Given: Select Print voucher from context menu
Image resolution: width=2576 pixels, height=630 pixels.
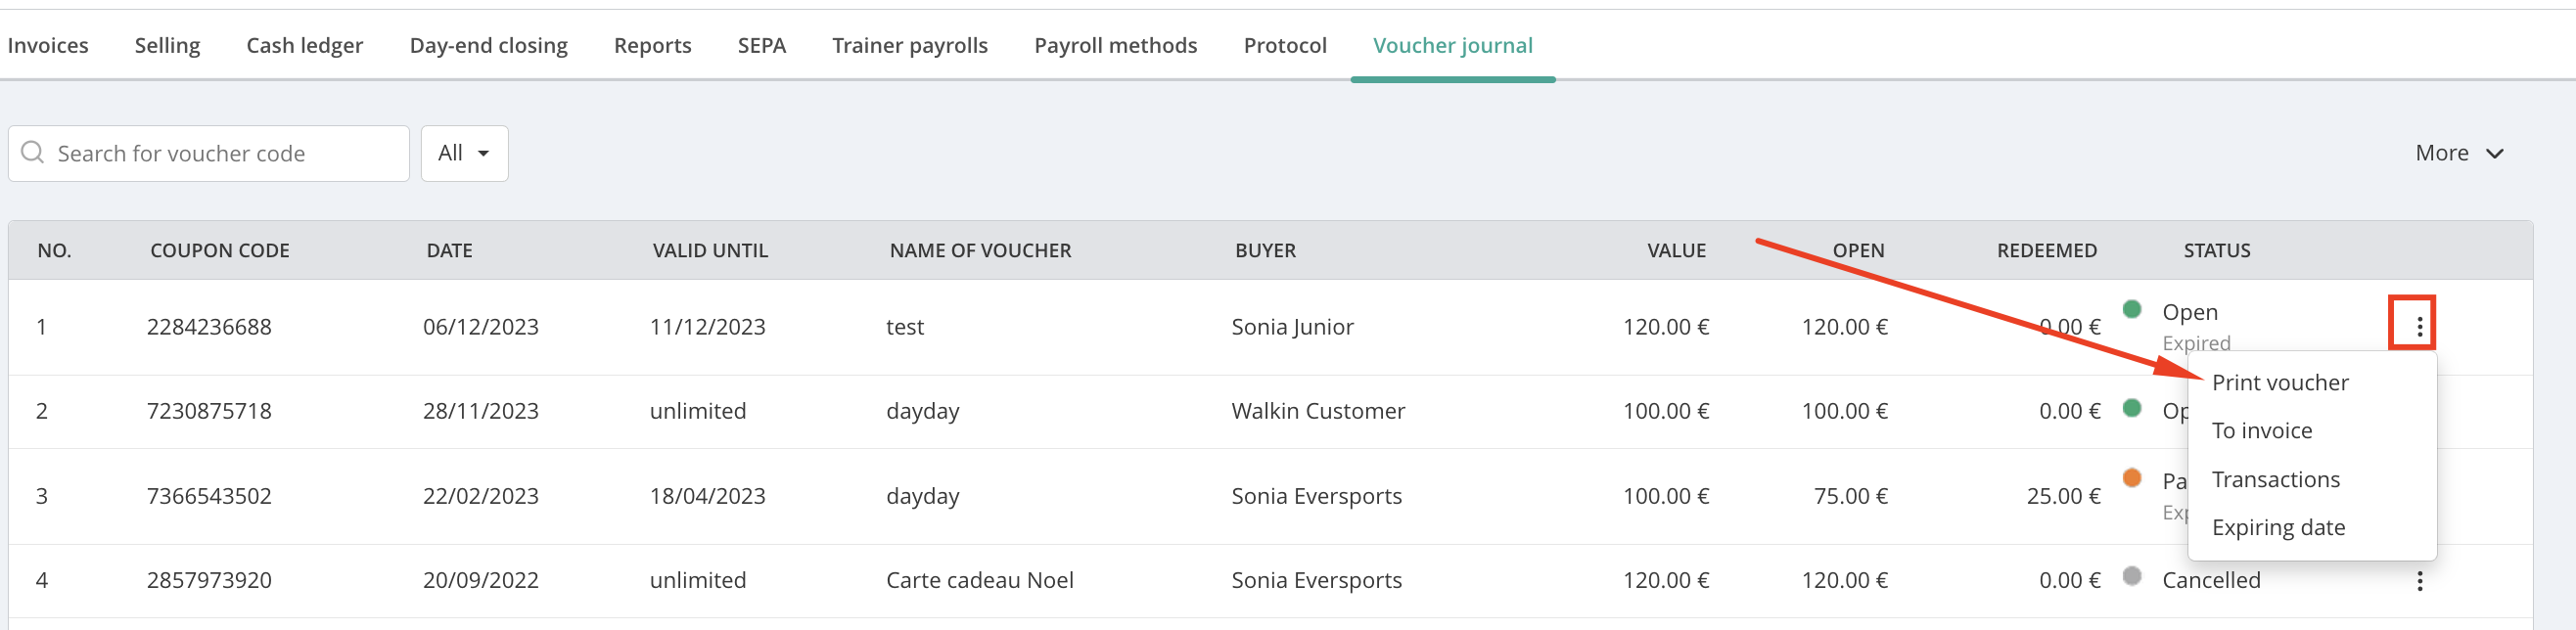Looking at the screenshot, I should coord(2279,383).
